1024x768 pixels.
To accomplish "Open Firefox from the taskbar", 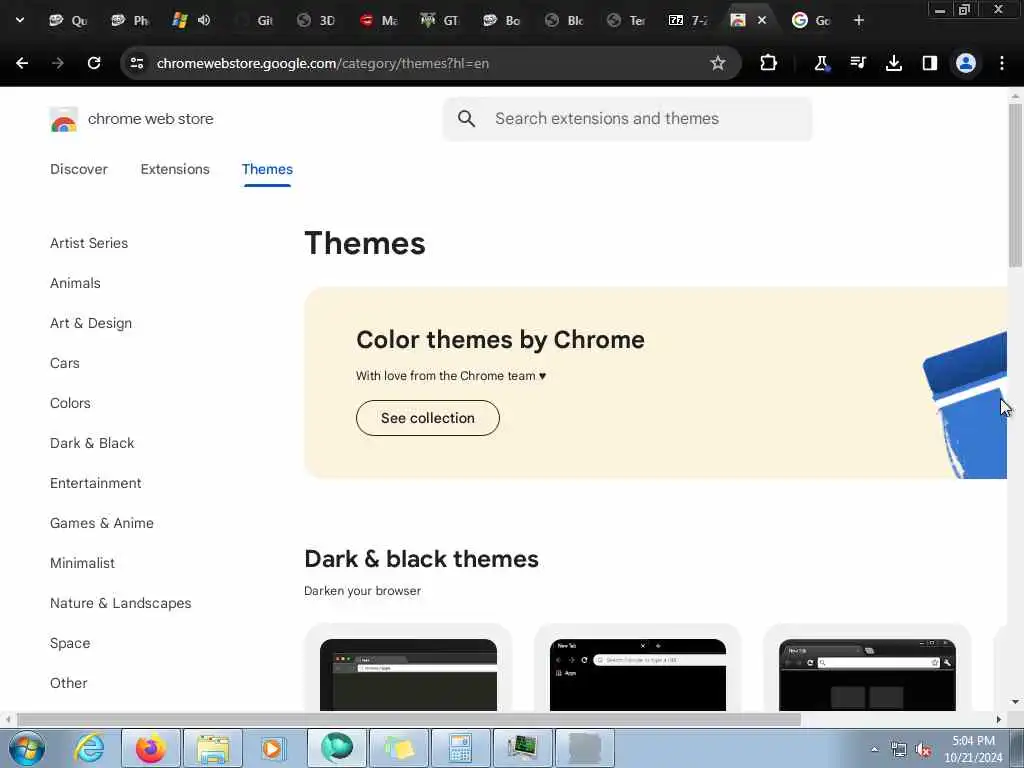I will click(150, 748).
